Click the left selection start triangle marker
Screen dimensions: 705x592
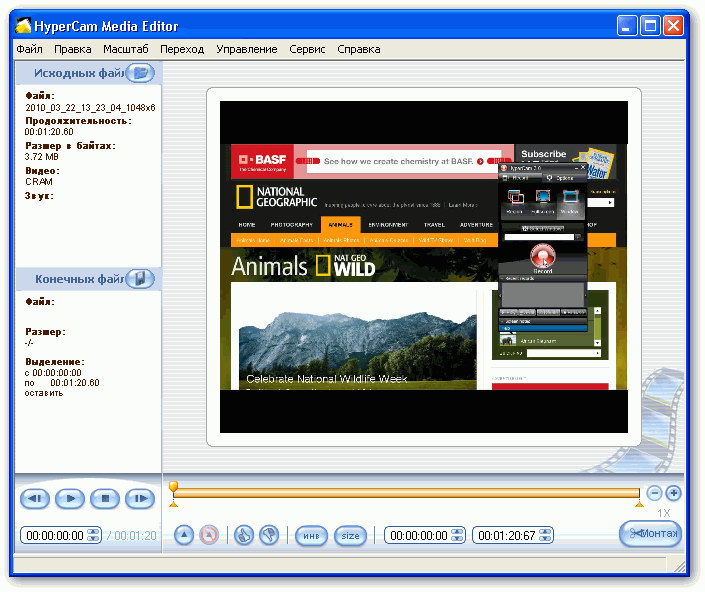(174, 504)
